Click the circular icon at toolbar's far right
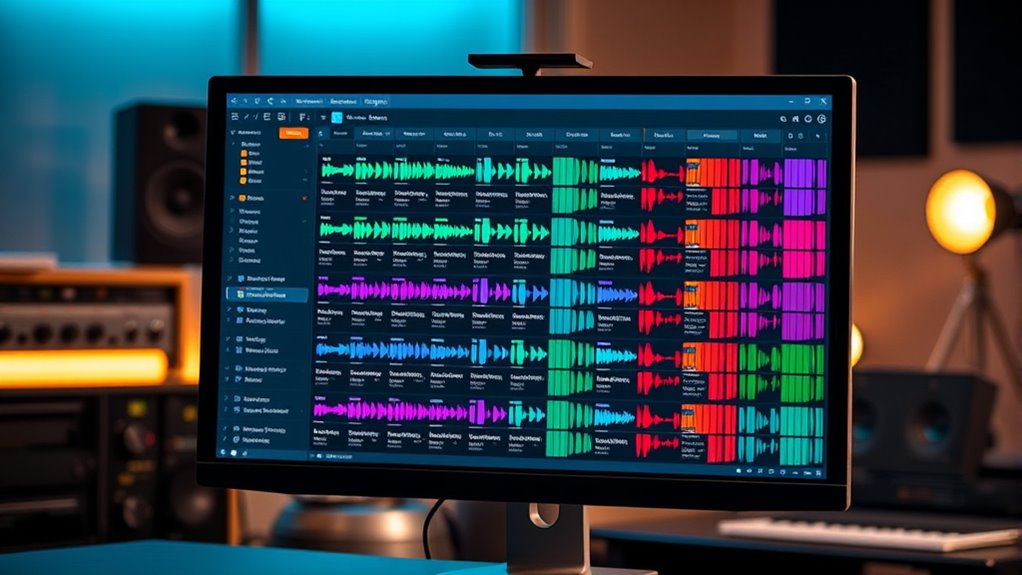The width and height of the screenshot is (1022, 575). click(820, 118)
